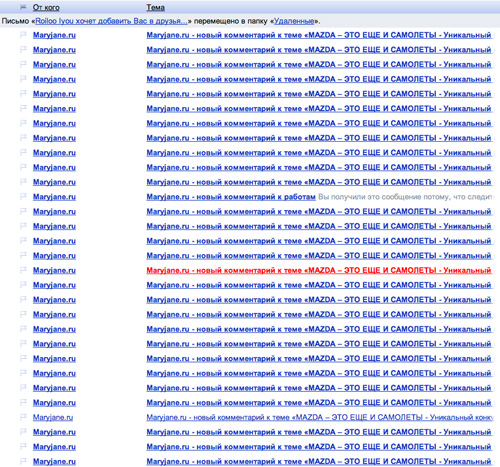Open the red highlighted MAZDA comment email
The image size is (500, 467).
(x=319, y=270)
